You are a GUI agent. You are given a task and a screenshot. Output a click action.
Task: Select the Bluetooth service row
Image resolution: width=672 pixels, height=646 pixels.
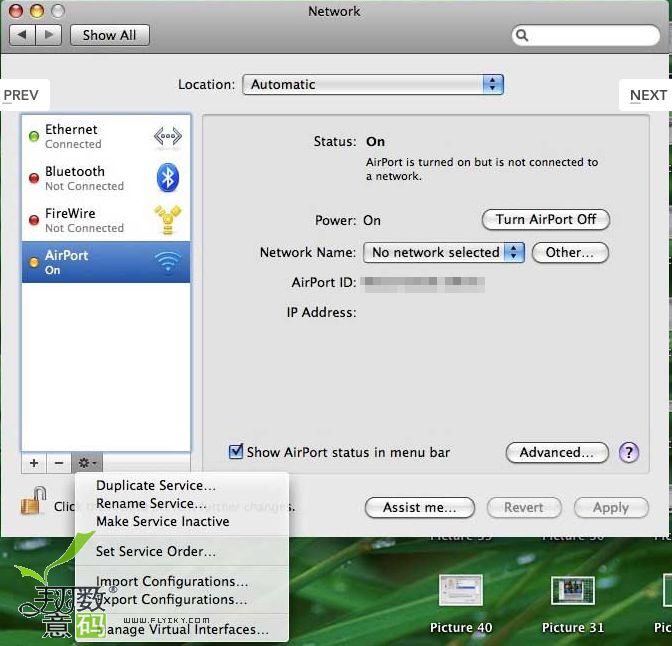[105, 178]
